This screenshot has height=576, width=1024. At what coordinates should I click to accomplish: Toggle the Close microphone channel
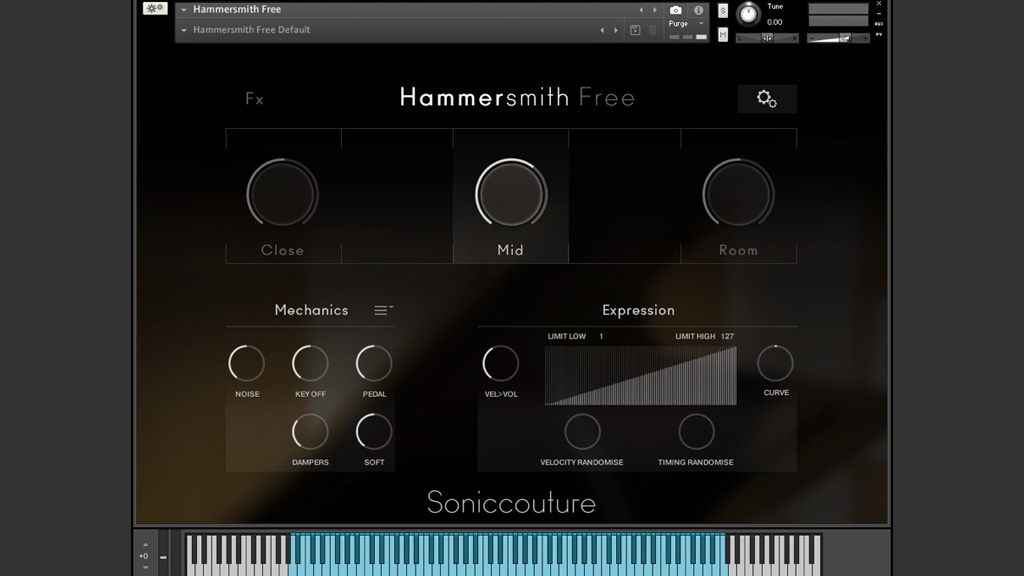[x=283, y=251]
